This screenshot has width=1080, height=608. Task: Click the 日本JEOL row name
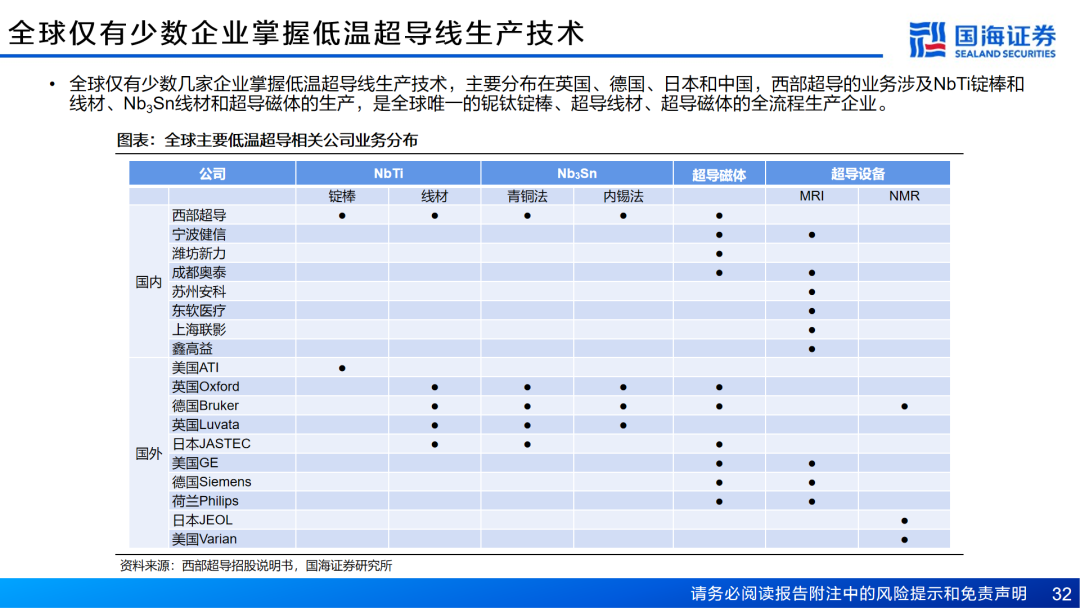click(x=202, y=520)
